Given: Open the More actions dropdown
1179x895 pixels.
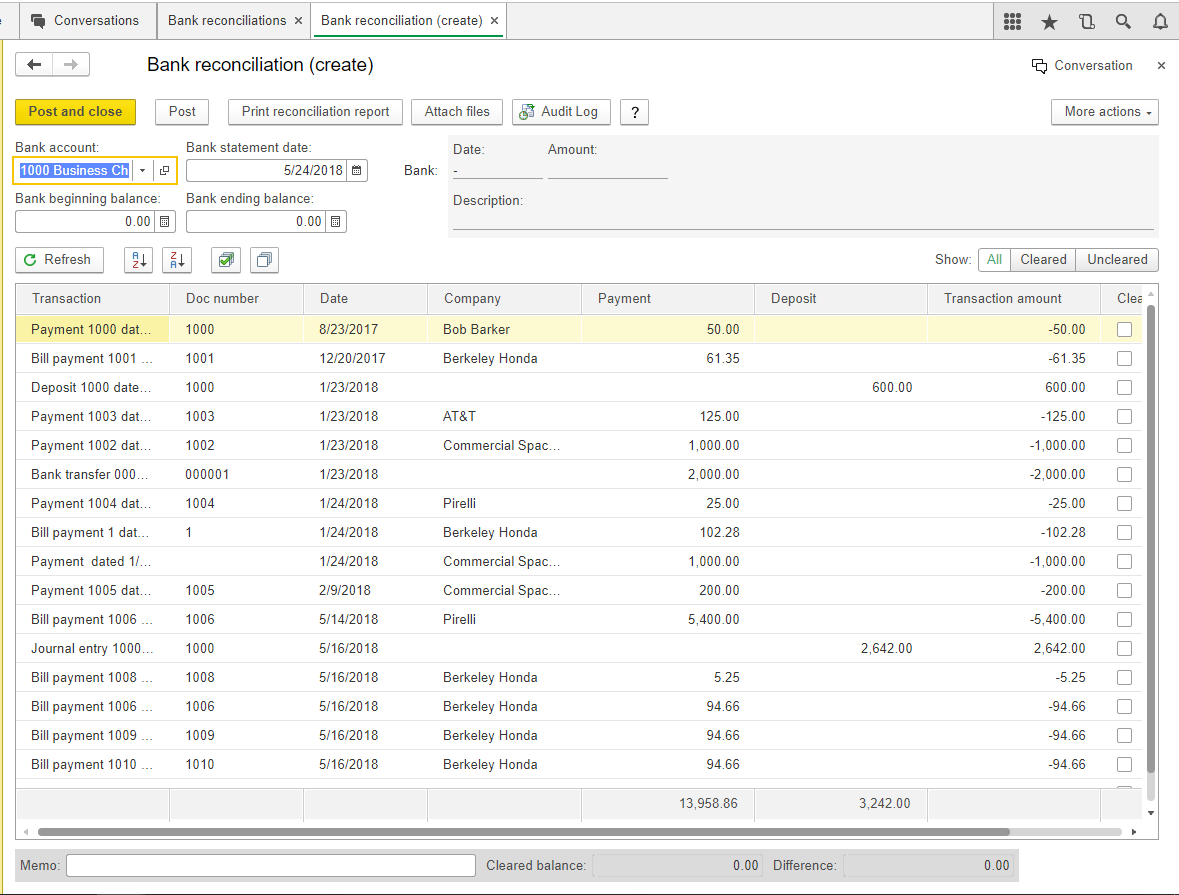Looking at the screenshot, I should point(1104,112).
